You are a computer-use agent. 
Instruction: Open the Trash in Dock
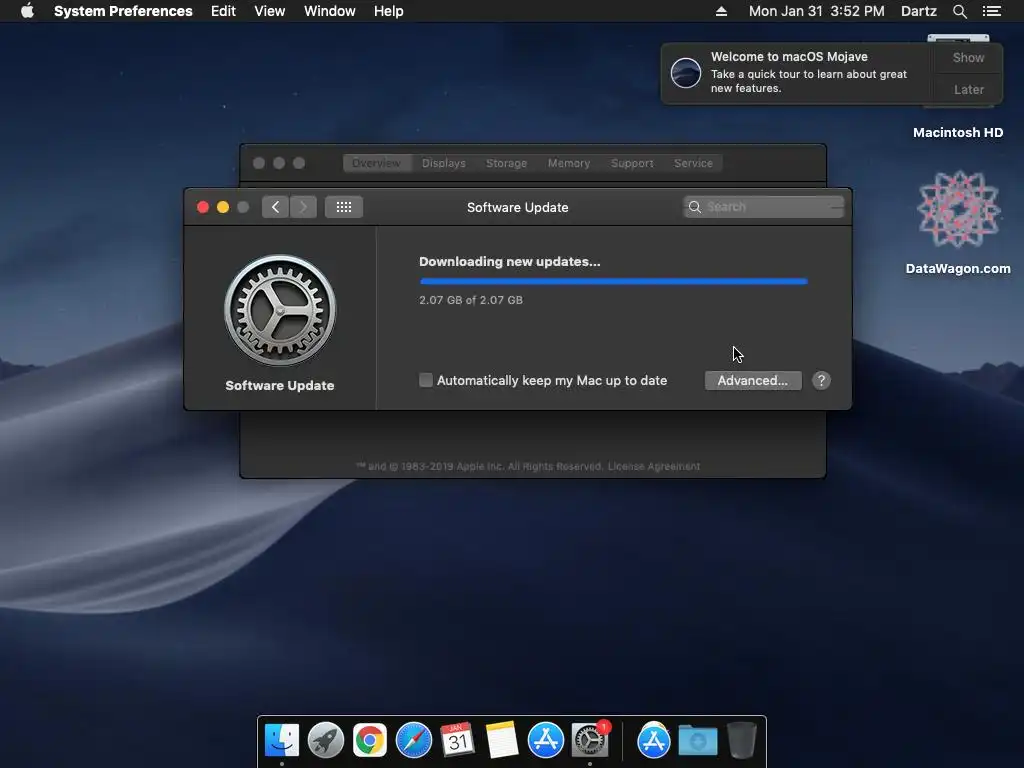point(741,740)
